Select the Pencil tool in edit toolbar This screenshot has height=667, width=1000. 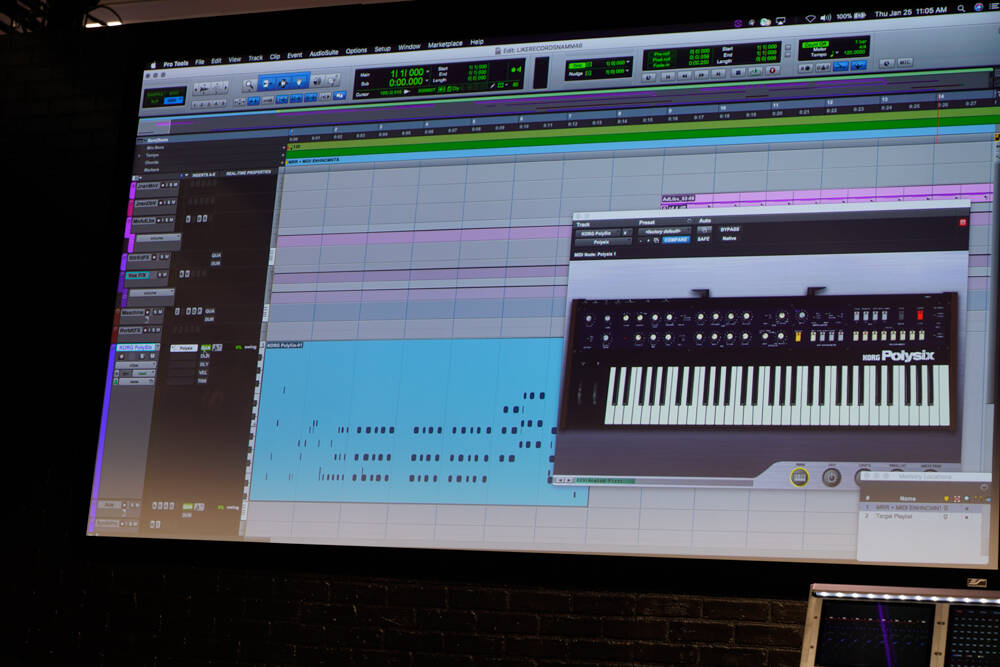point(332,80)
